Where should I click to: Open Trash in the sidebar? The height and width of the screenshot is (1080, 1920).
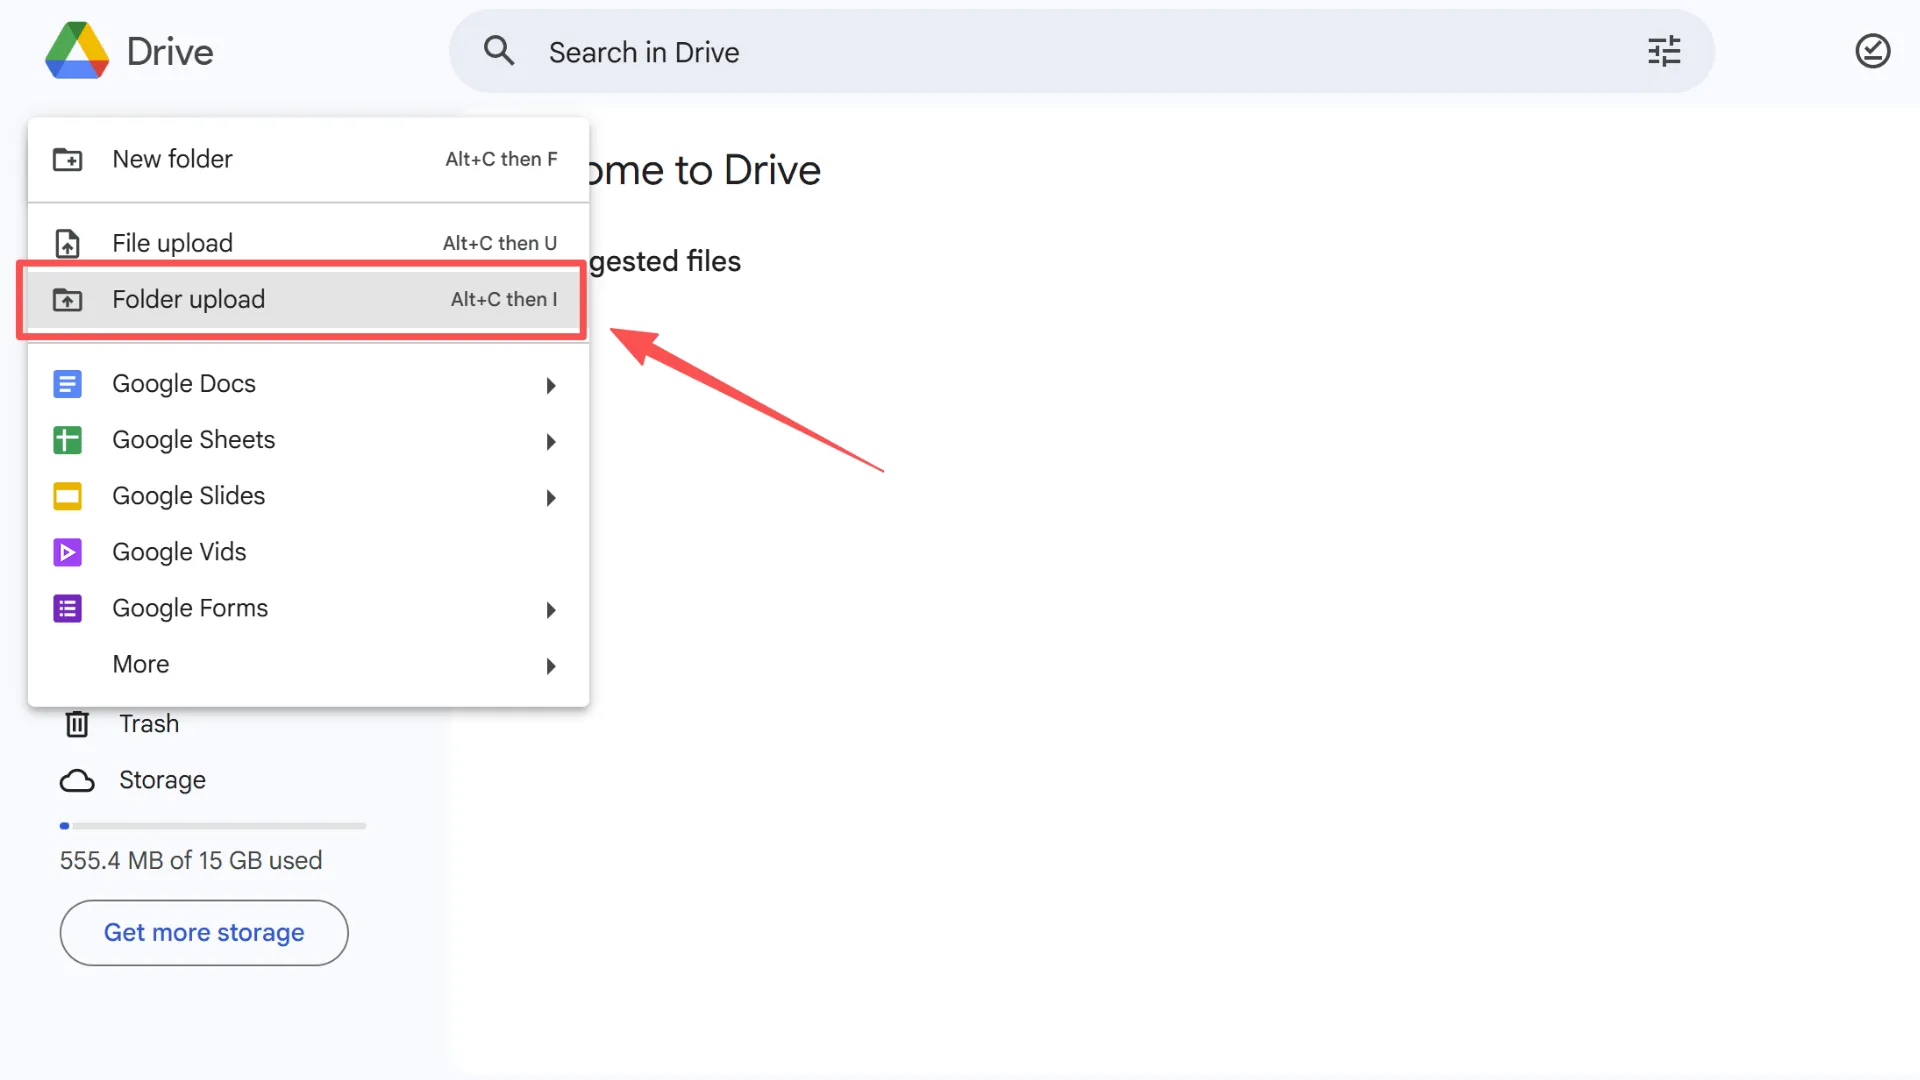point(149,724)
